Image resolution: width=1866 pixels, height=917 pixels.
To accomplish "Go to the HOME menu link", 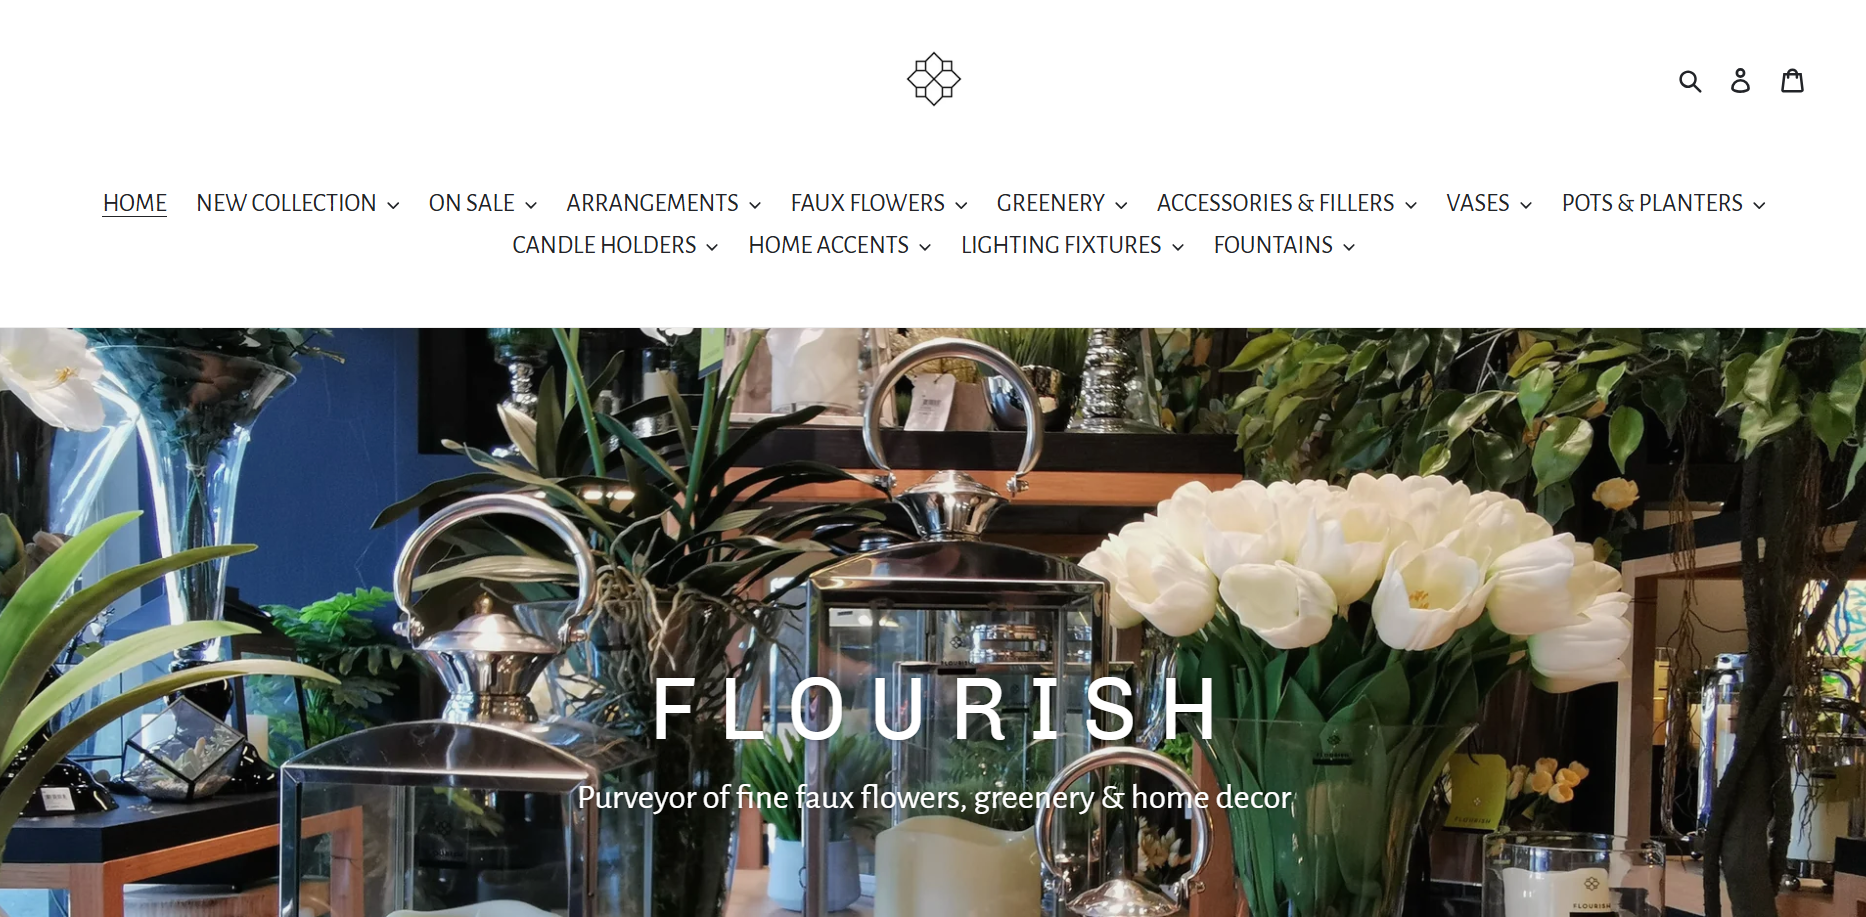I will pyautogui.click(x=134, y=203).
